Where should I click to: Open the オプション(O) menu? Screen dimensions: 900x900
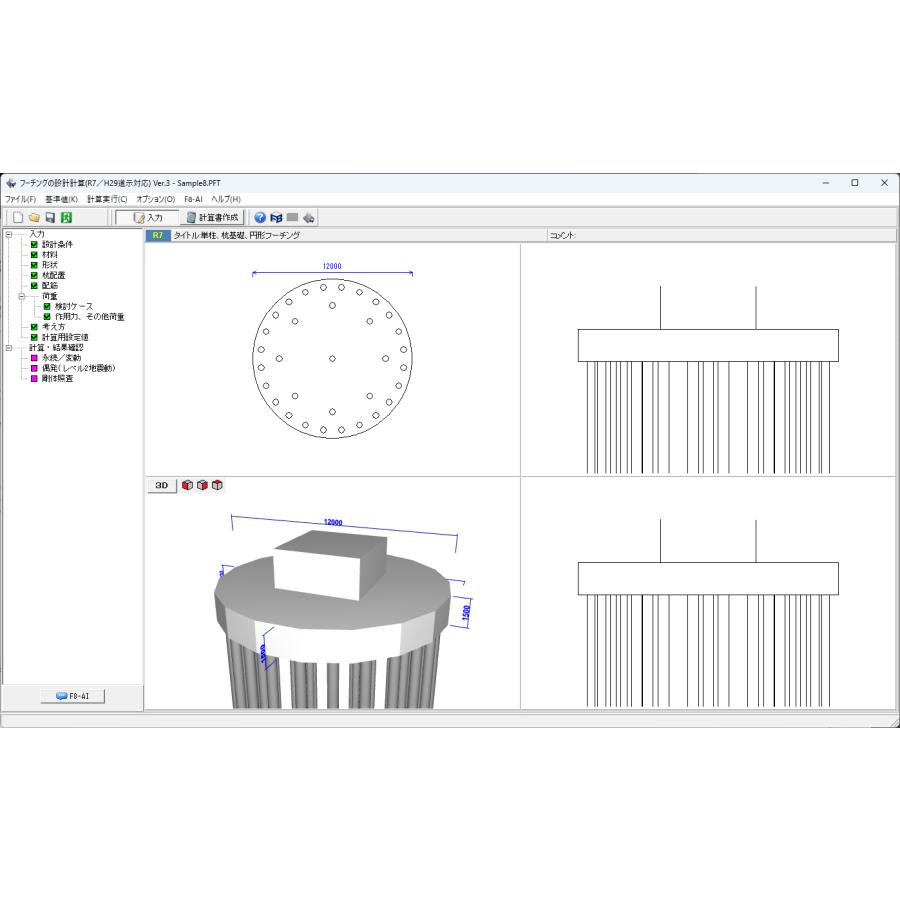[156, 199]
